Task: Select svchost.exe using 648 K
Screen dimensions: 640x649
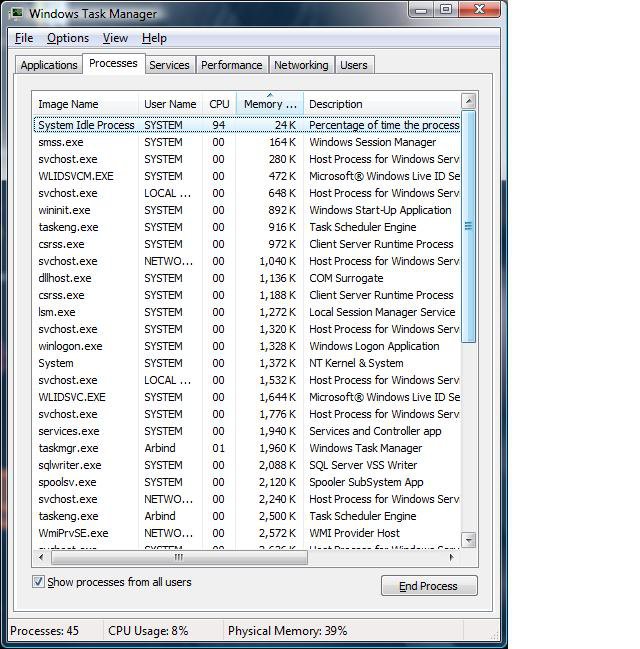Action: (247, 193)
